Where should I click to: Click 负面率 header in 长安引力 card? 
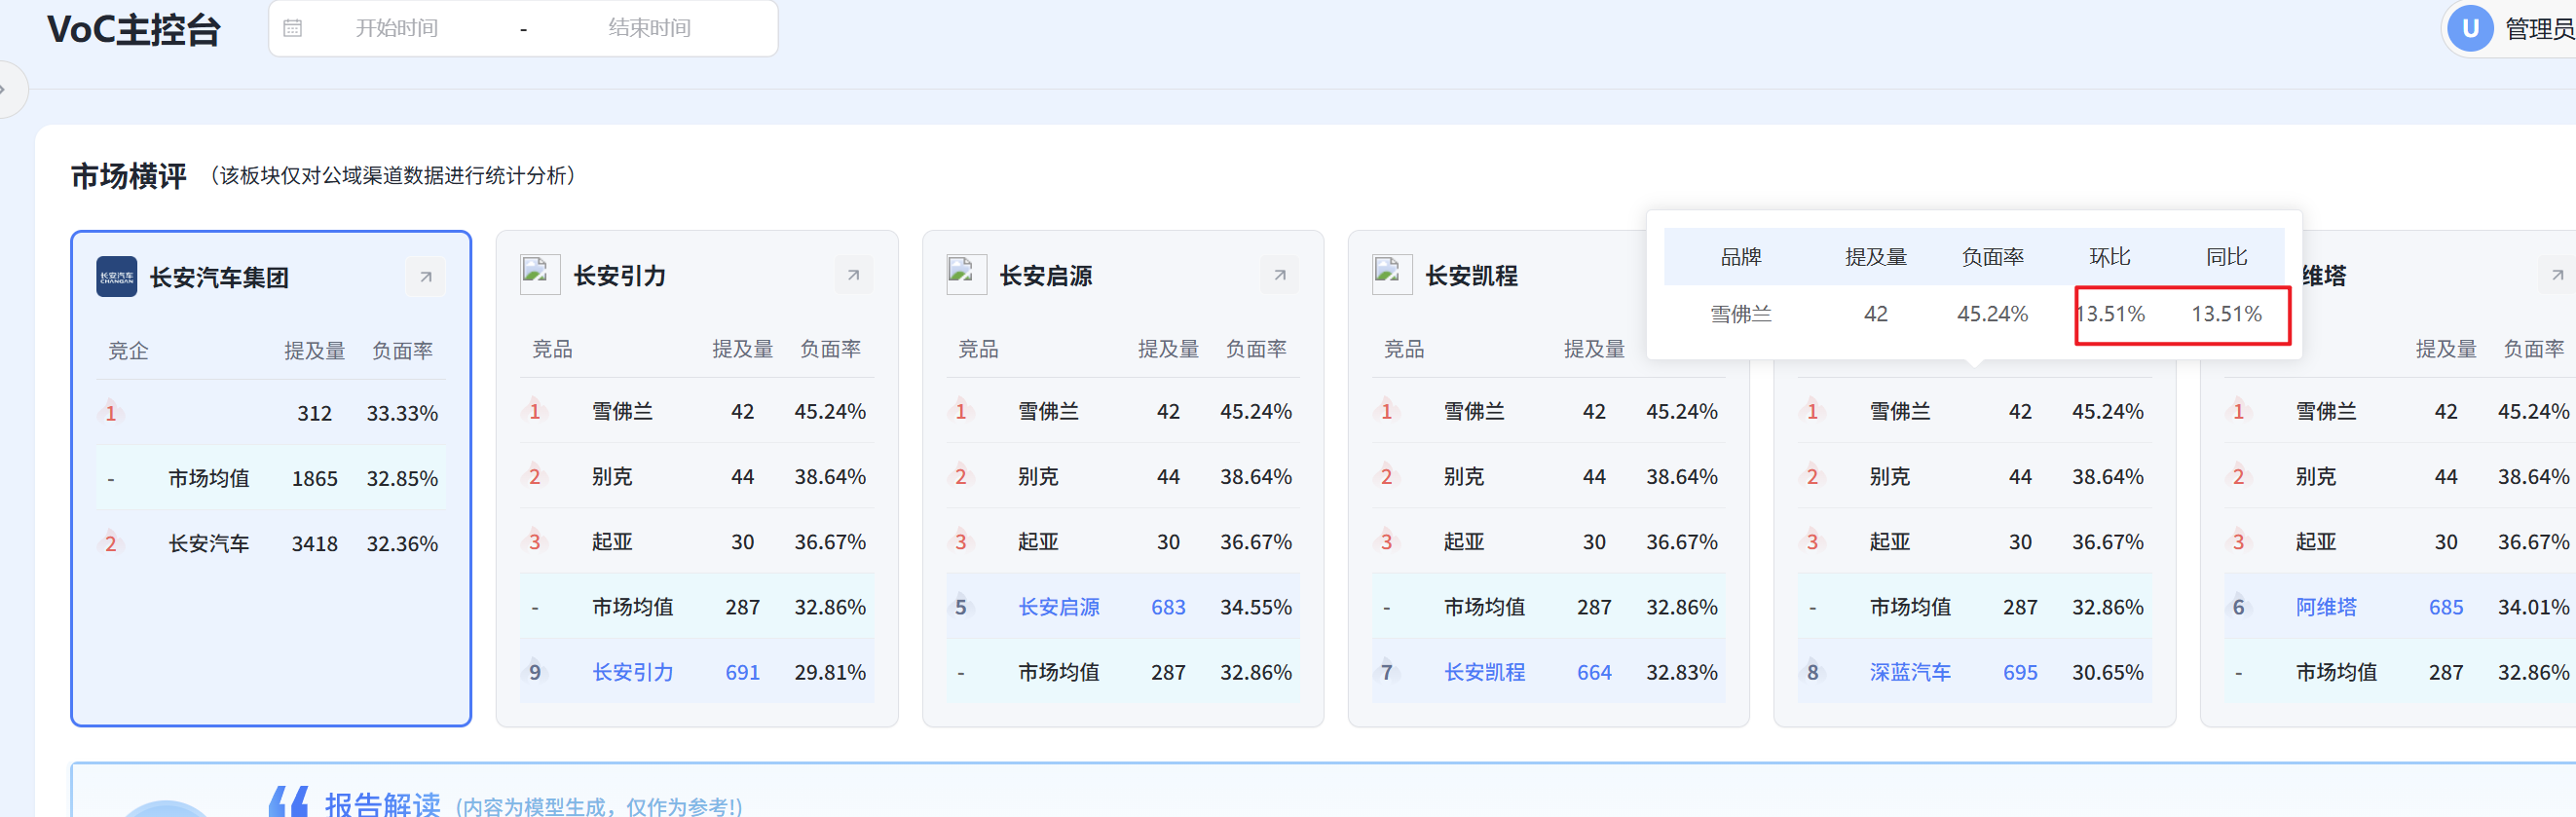pyautogui.click(x=830, y=349)
